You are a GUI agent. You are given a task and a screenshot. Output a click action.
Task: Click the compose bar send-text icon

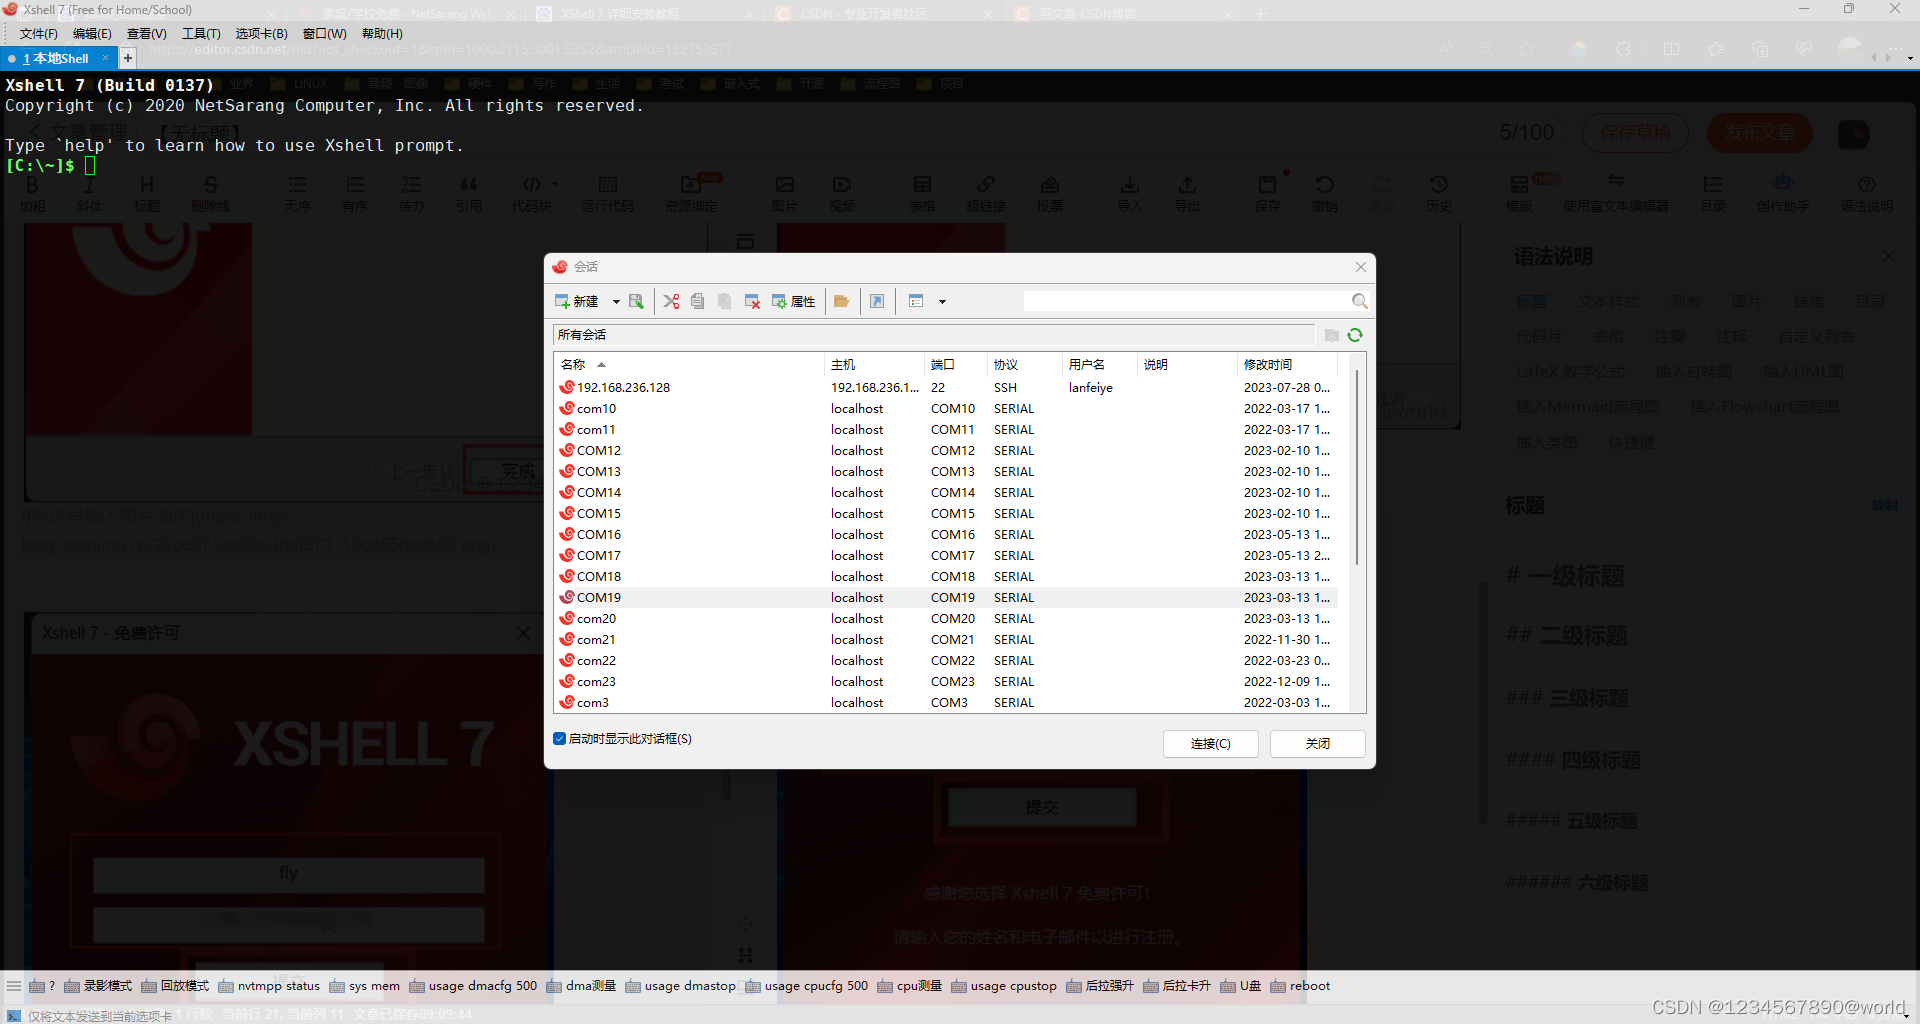point(13,1015)
